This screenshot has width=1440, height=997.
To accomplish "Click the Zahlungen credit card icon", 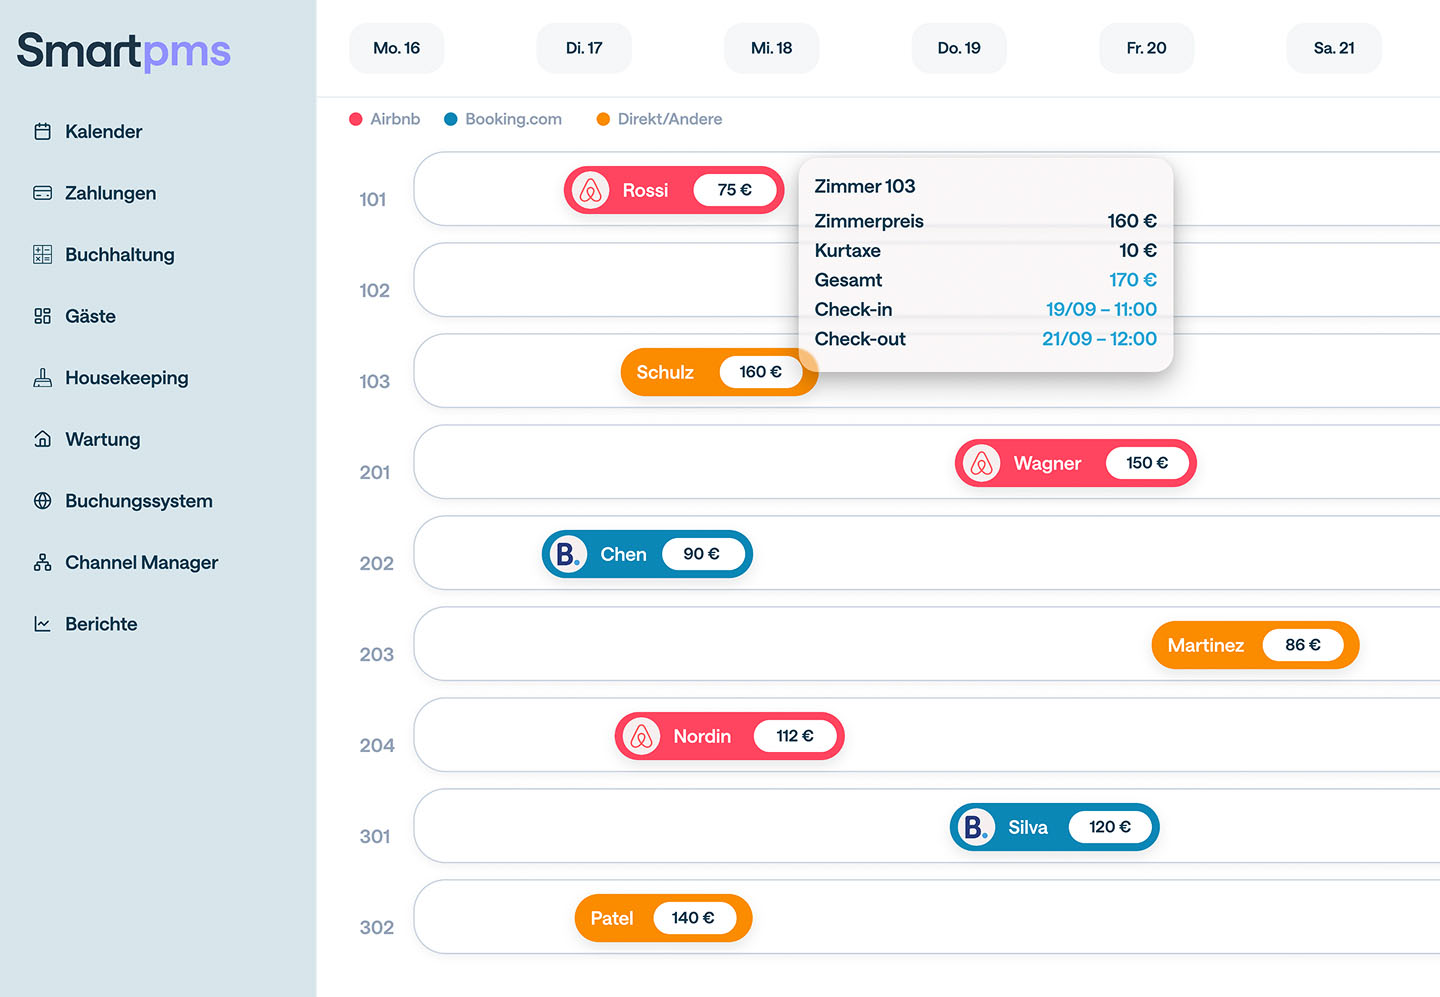I will pyautogui.click(x=42, y=193).
